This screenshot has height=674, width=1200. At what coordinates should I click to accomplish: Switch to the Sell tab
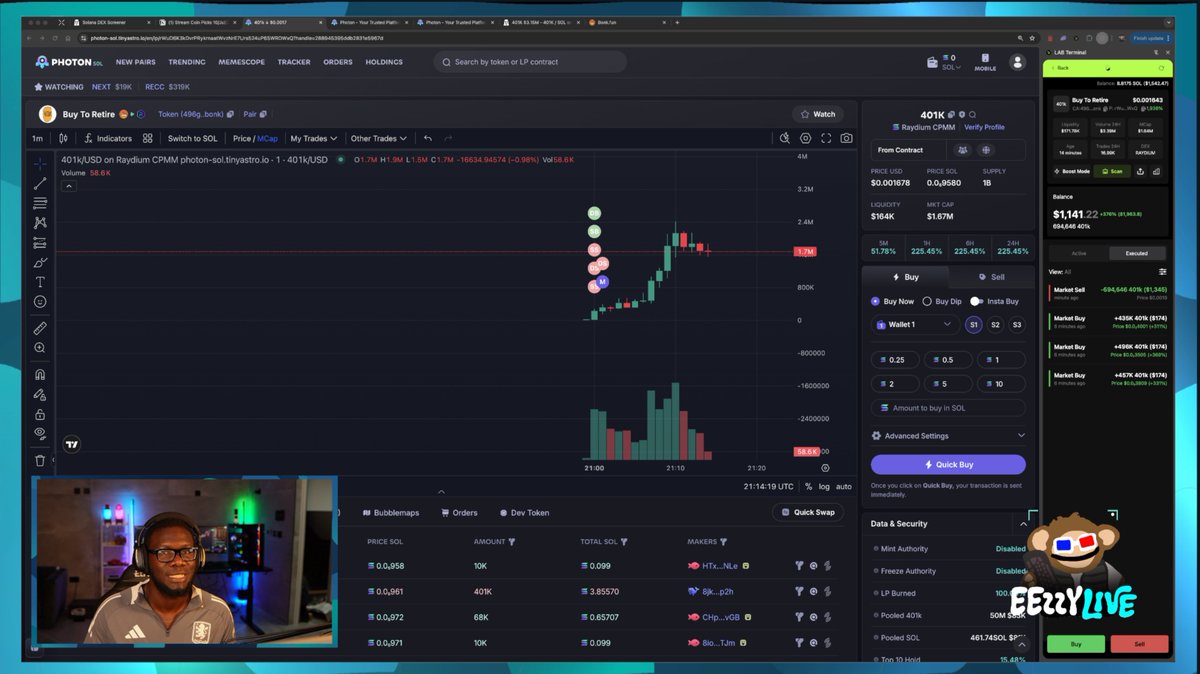992,277
